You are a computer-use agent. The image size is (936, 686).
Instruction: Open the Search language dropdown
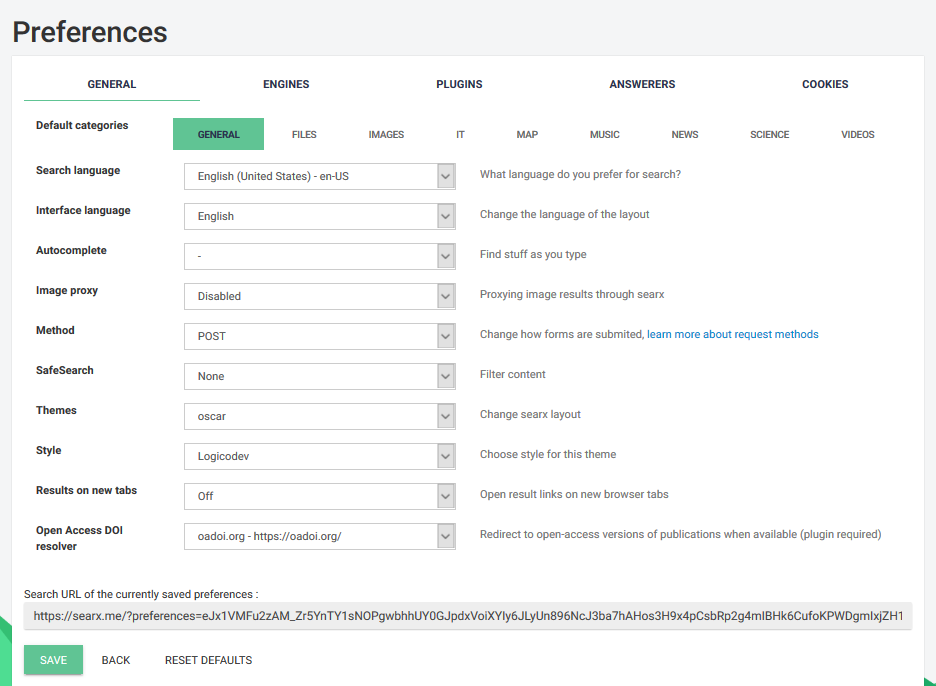click(x=320, y=176)
